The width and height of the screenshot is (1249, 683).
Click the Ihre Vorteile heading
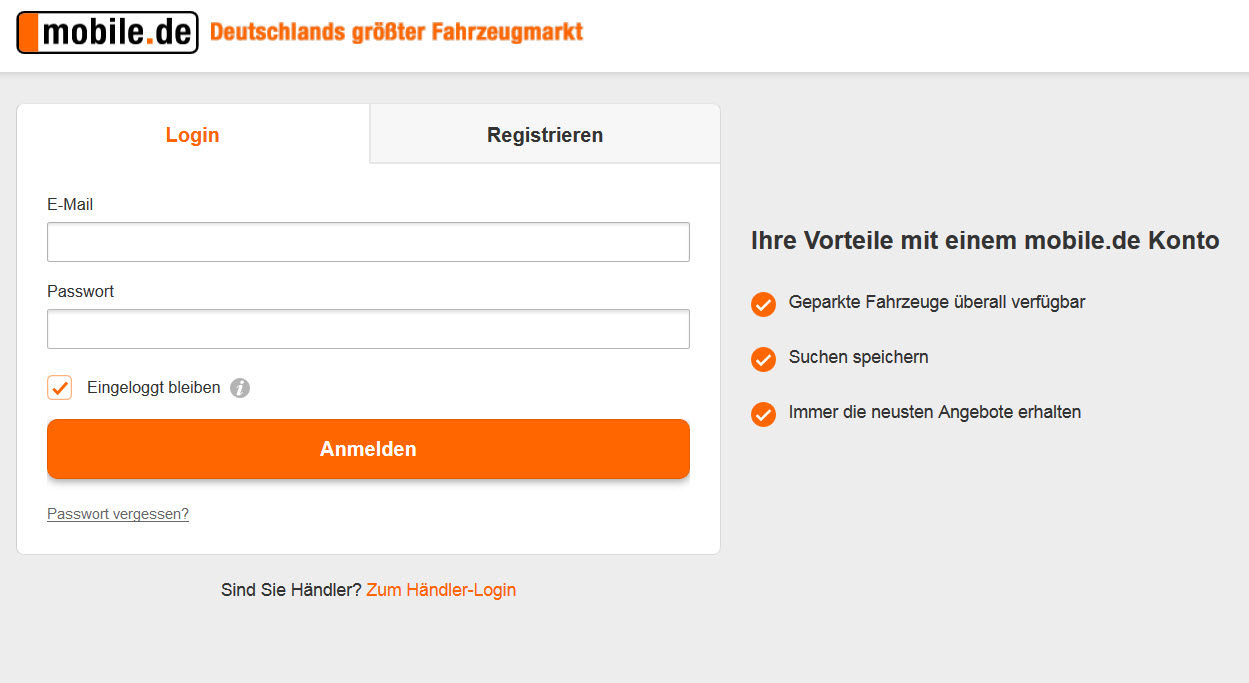click(x=984, y=241)
